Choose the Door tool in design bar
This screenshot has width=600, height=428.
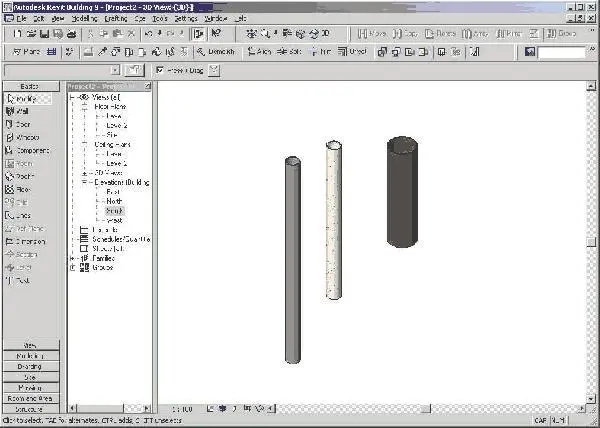tap(18, 124)
